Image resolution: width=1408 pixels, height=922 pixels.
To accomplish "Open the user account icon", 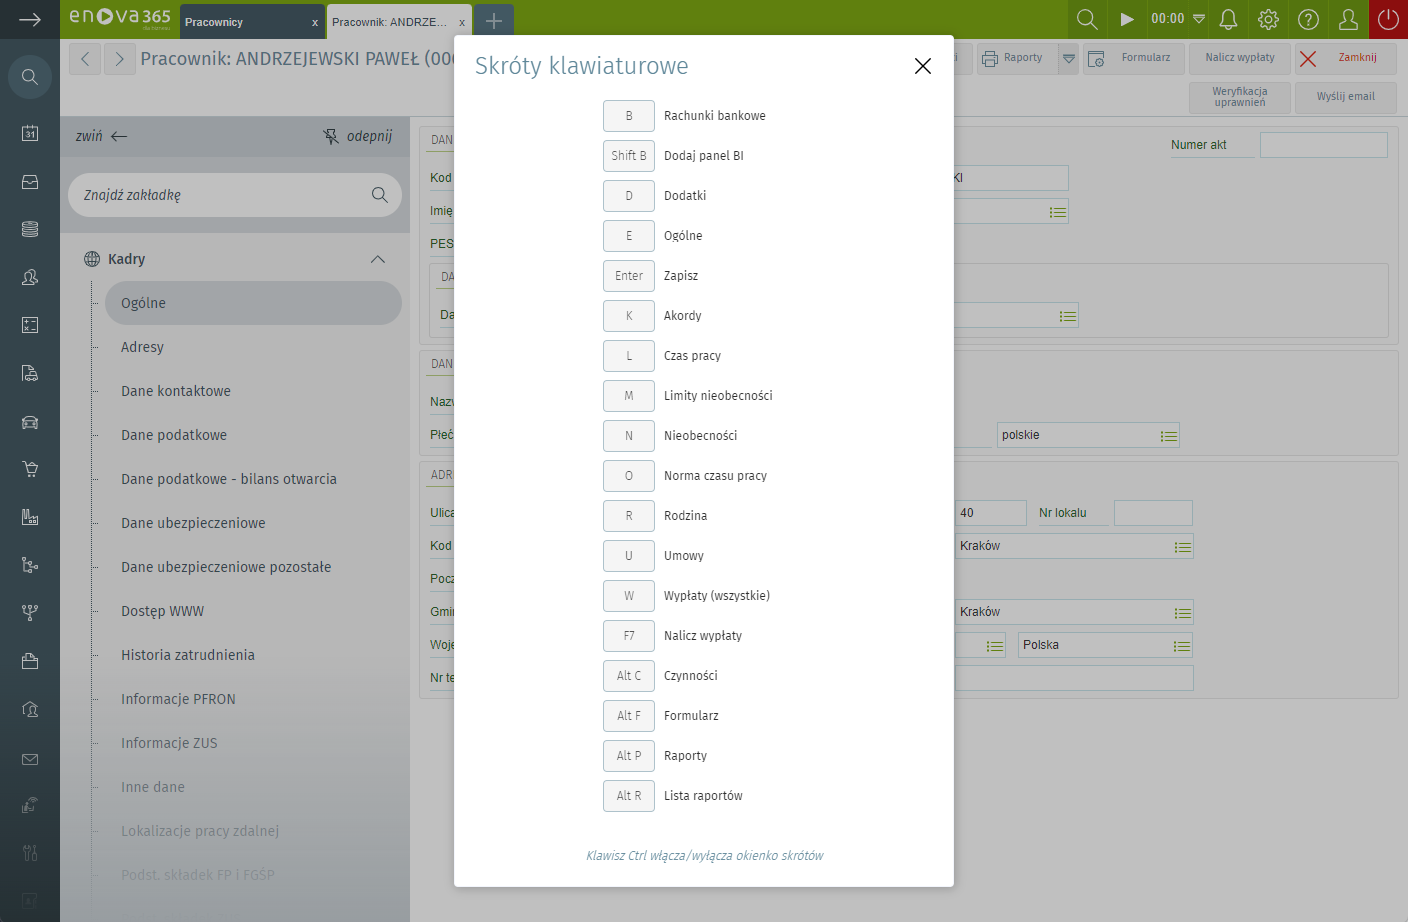I will tap(1348, 19).
